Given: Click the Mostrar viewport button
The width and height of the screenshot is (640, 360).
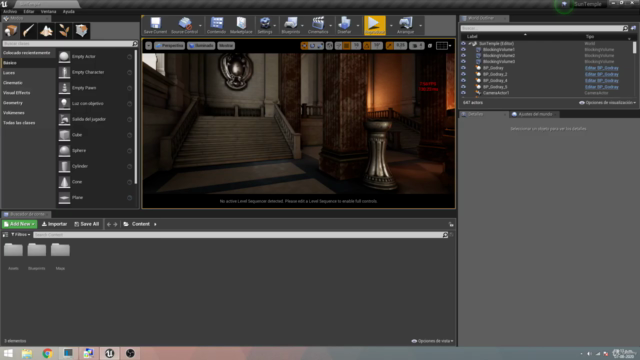Looking at the screenshot, I should coord(226,46).
